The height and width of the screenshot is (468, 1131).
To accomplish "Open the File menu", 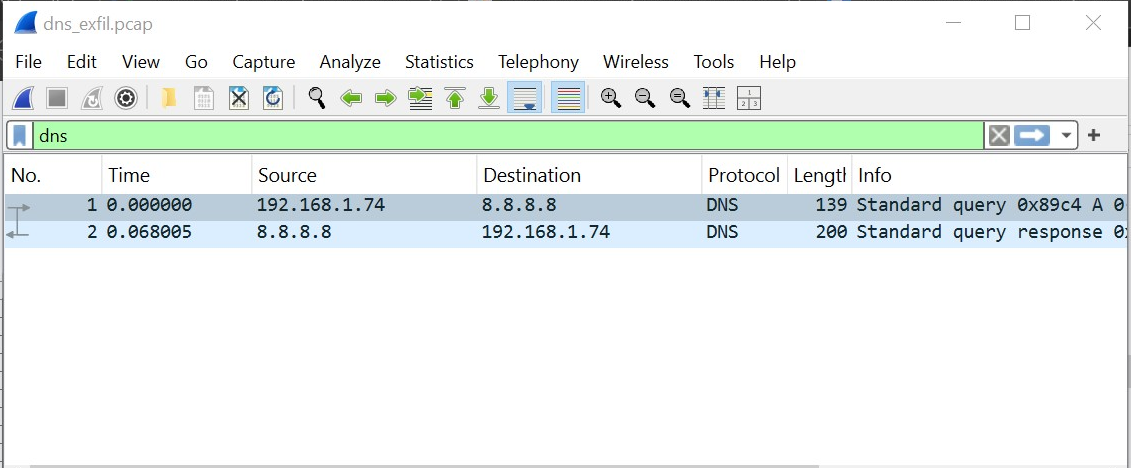I will [28, 62].
